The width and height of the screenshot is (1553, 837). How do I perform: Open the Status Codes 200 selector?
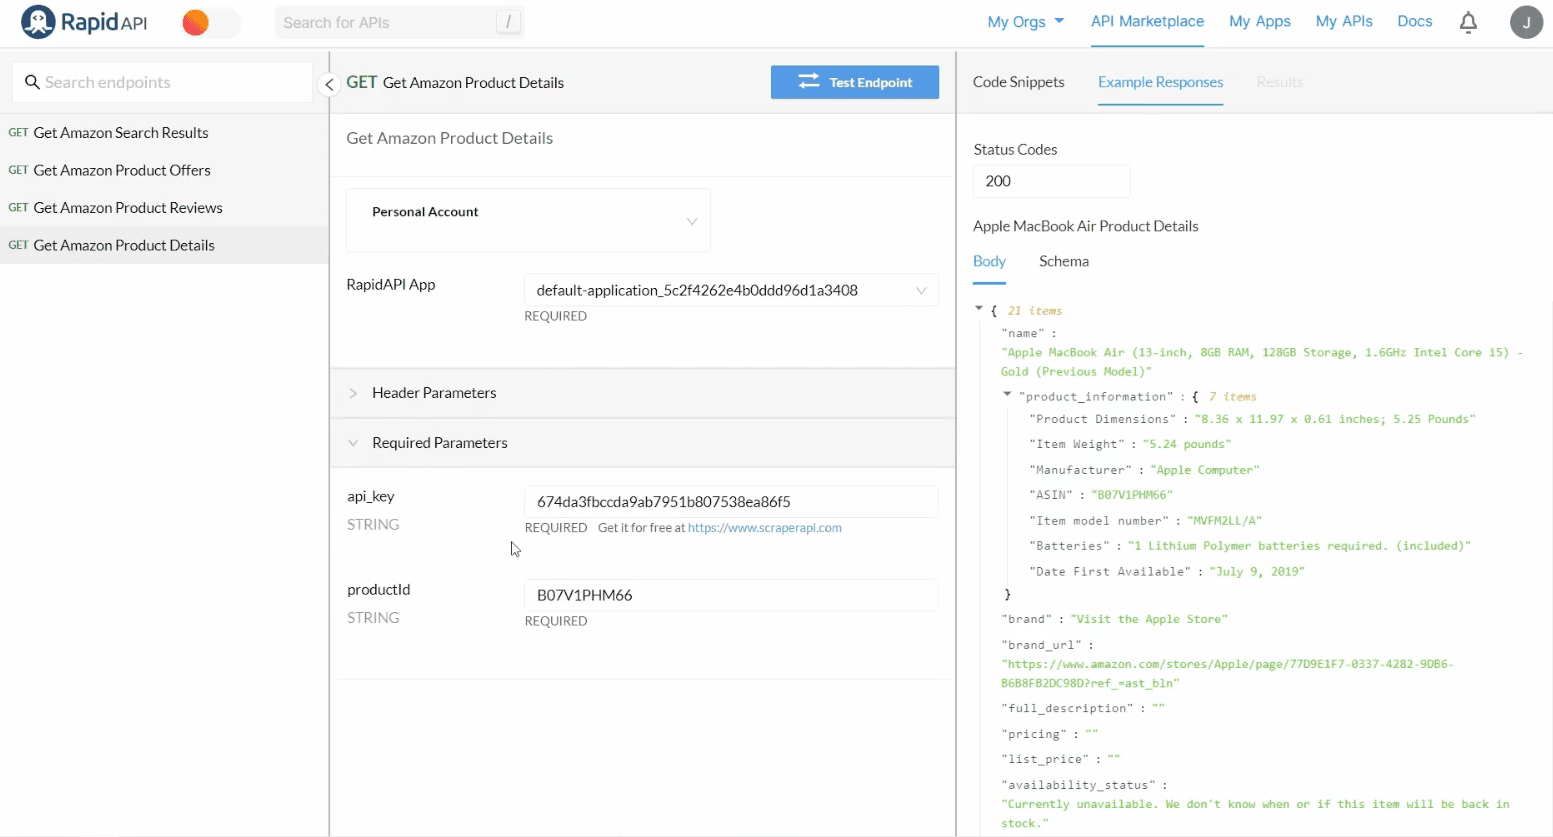pyautogui.click(x=1051, y=181)
